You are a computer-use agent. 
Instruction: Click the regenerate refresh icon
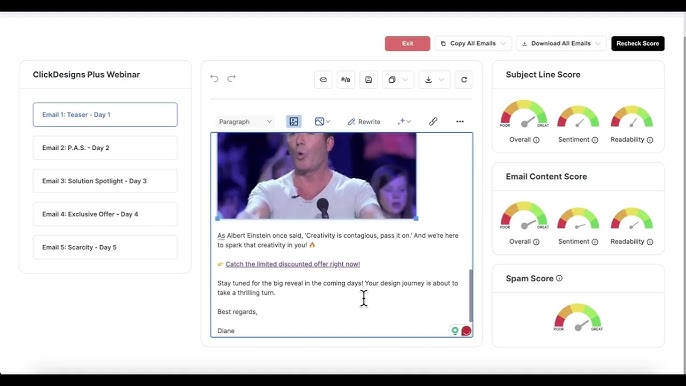pos(464,80)
